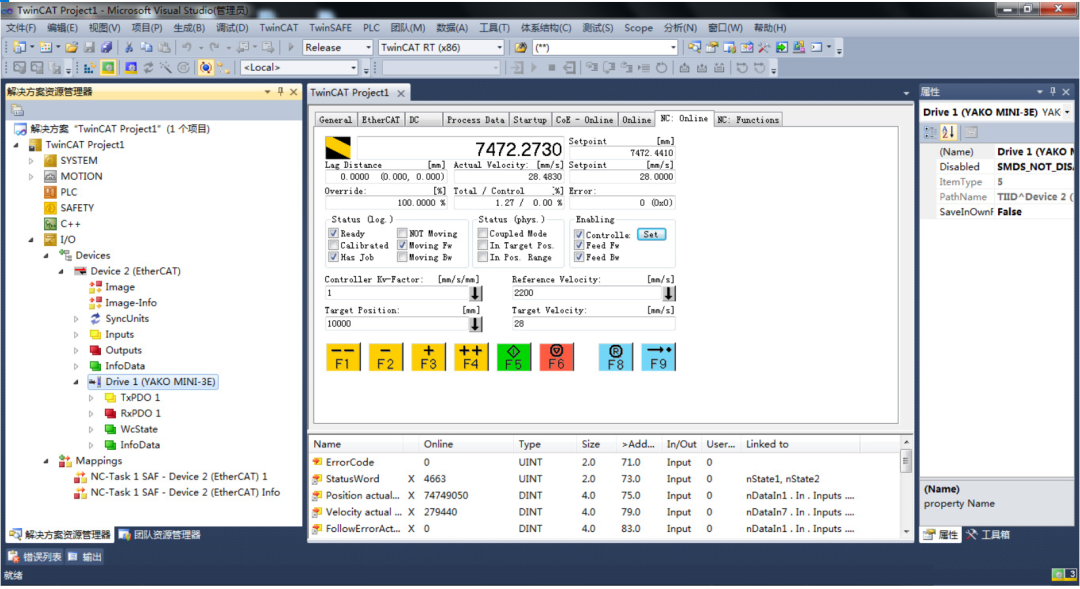Click the F3 jog forward button
This screenshot has height=589, width=1080.
[x=428, y=357]
